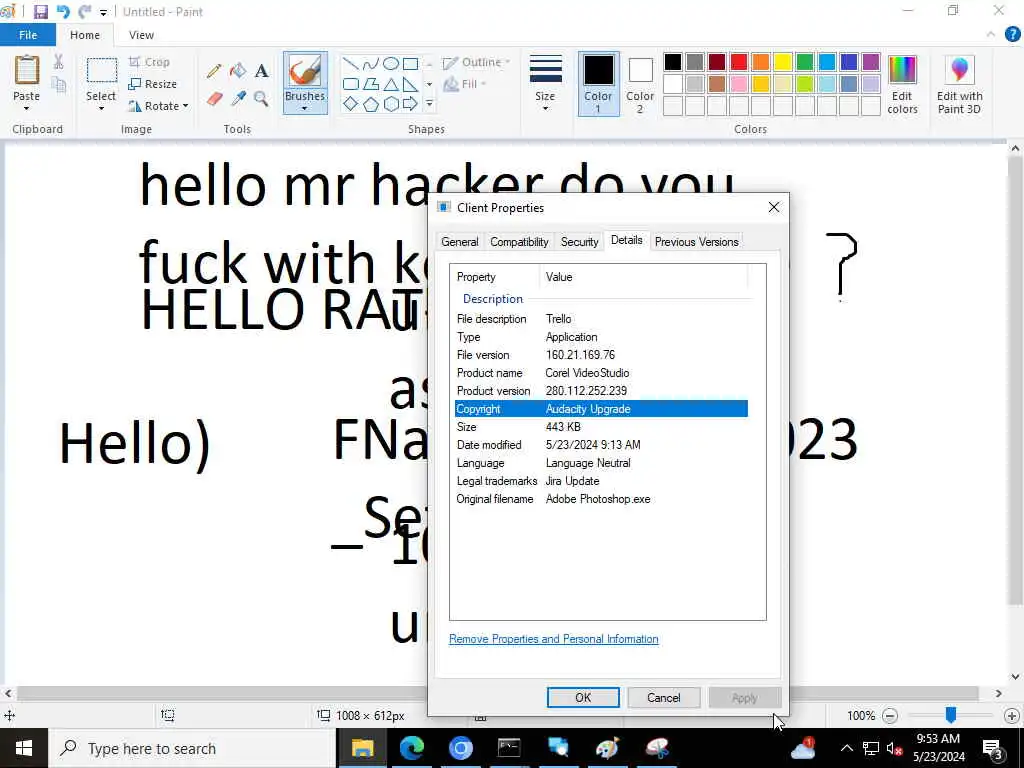Switch to the View ribbon tab
The width and height of the screenshot is (1024, 768).
click(x=141, y=35)
